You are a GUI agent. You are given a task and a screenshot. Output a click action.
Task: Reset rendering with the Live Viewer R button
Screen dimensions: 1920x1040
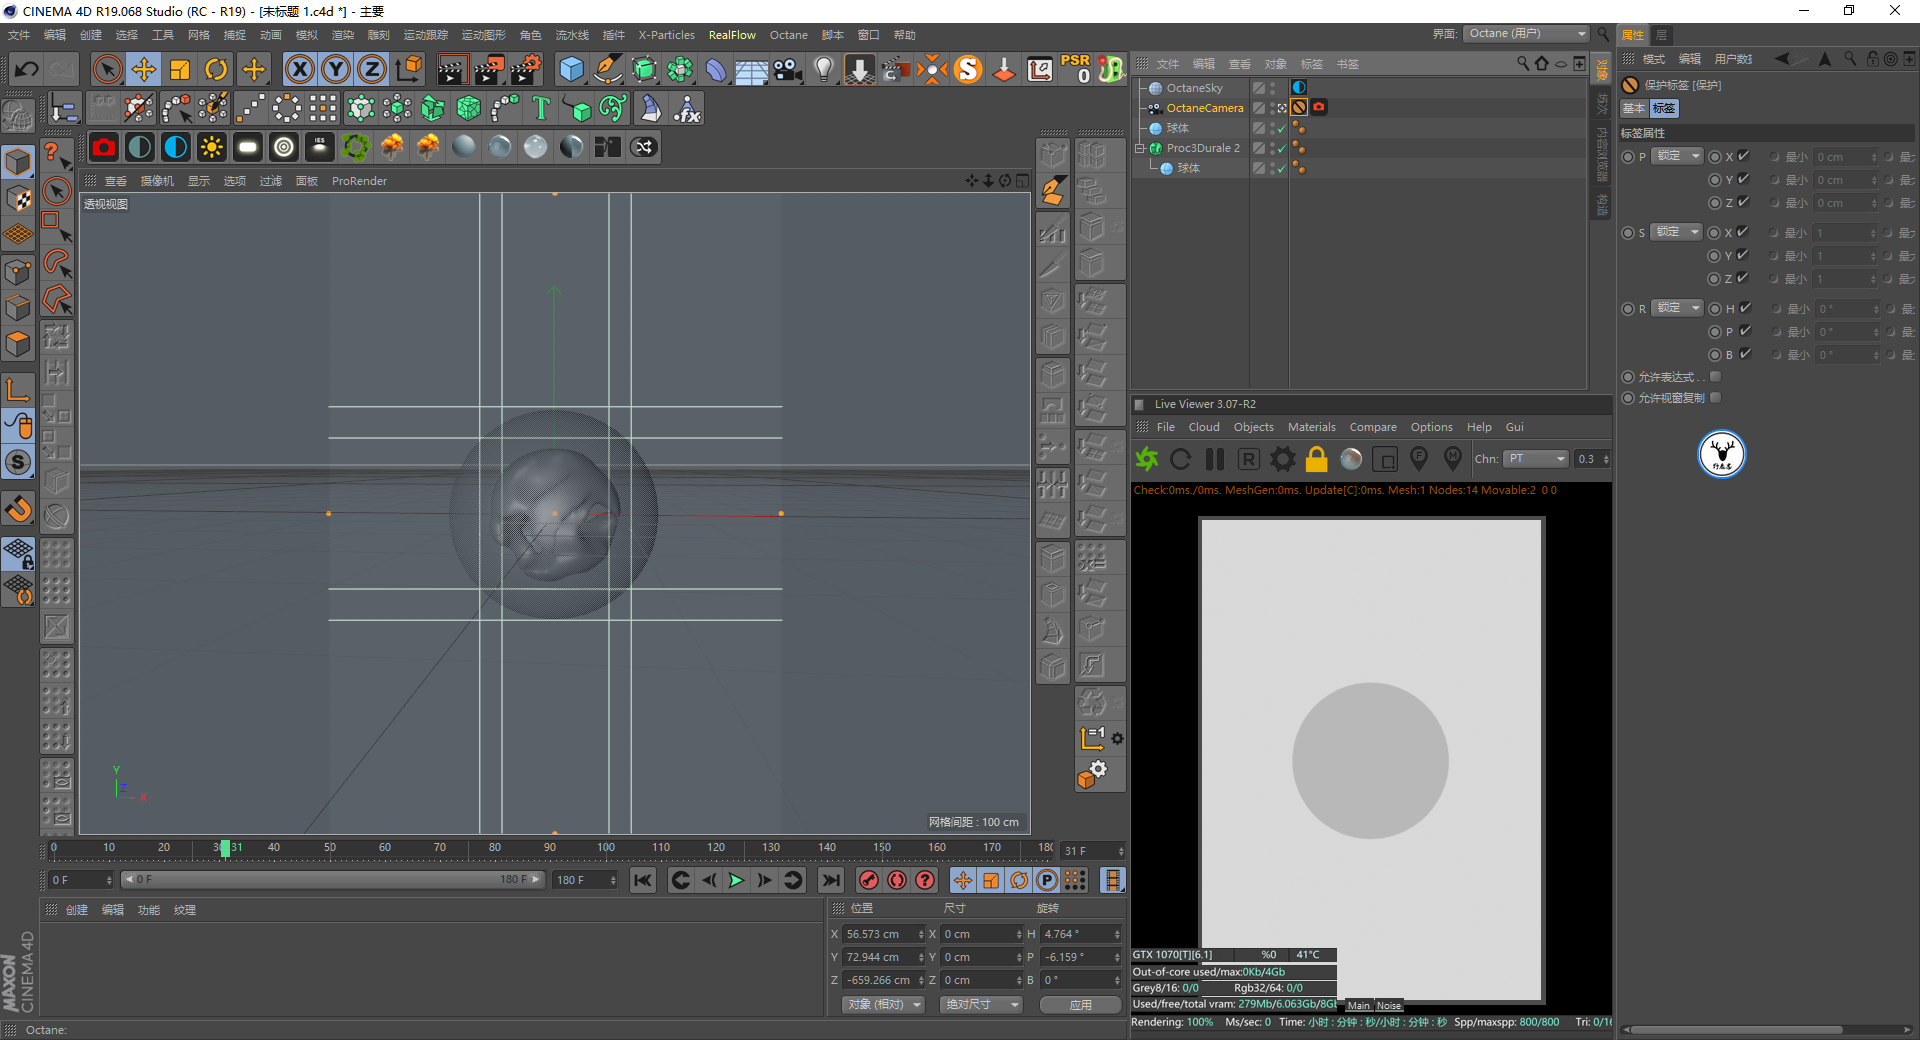(1249, 459)
